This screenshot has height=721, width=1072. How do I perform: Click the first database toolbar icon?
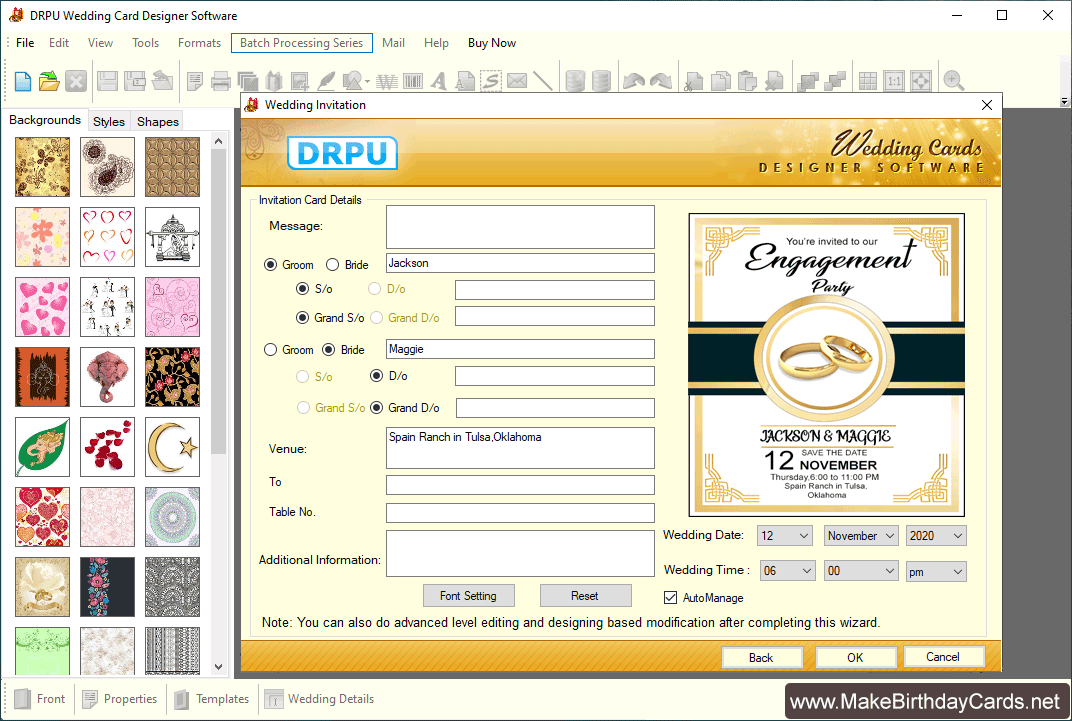pyautogui.click(x=575, y=81)
